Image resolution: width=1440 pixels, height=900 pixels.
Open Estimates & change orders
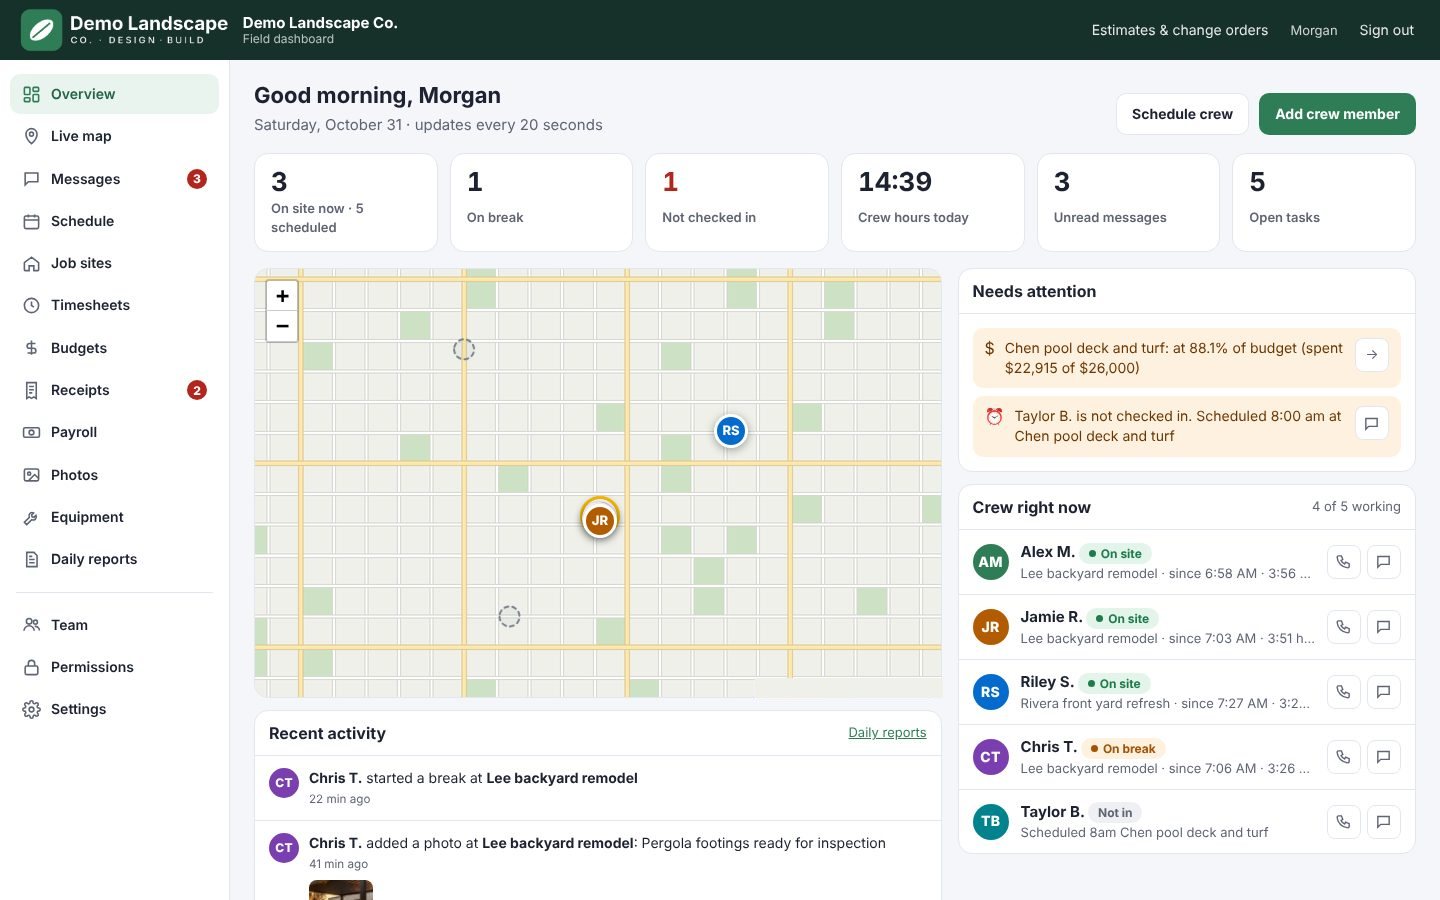click(1180, 30)
